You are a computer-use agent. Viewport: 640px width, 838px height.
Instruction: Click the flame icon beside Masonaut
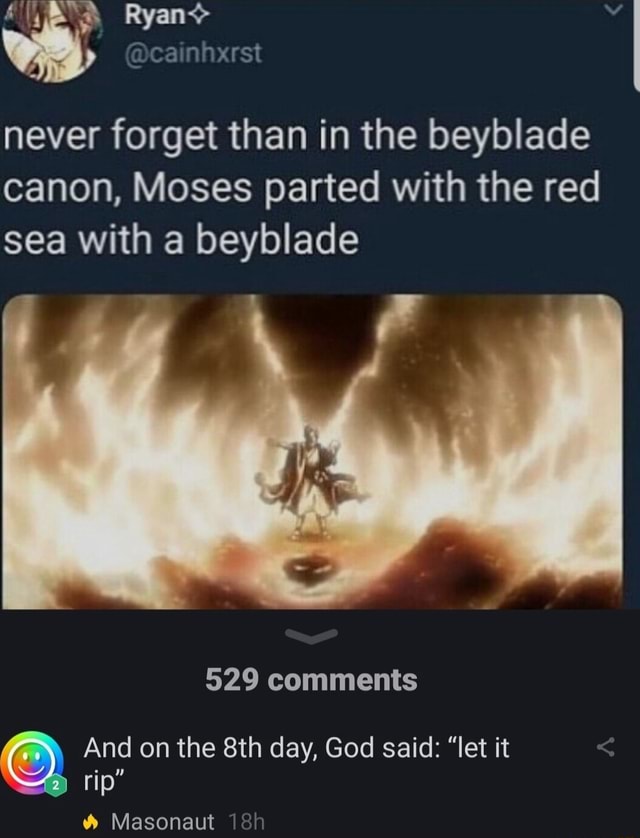coord(91,822)
